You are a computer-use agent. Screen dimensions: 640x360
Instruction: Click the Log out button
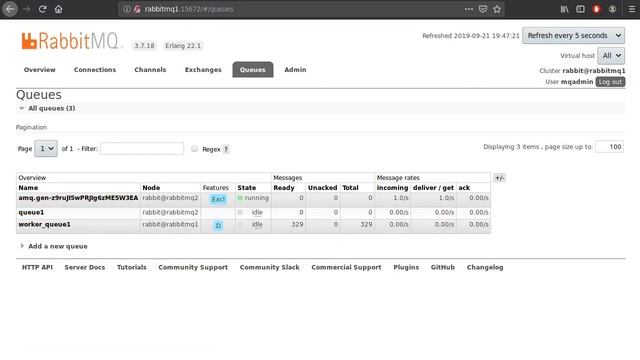[610, 82]
